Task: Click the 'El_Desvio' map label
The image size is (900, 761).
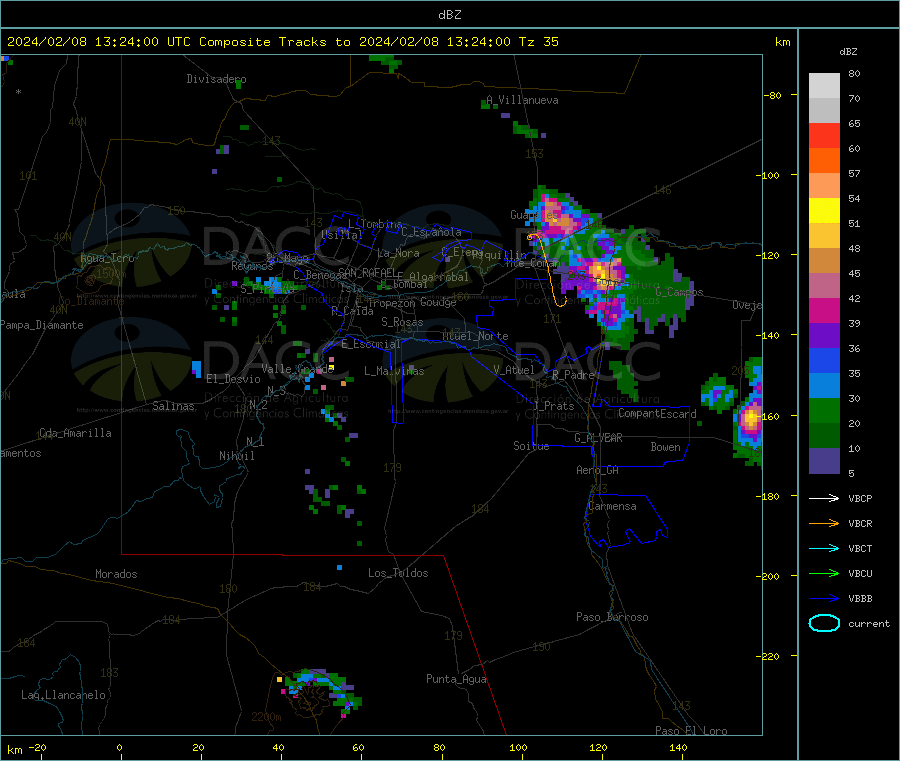Action: (x=233, y=379)
